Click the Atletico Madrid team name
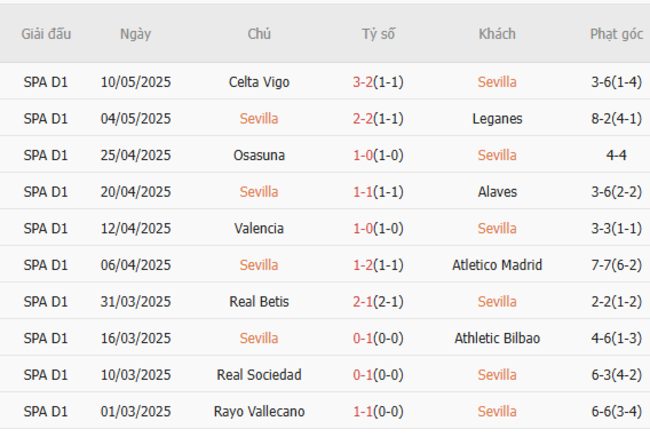 (x=497, y=265)
